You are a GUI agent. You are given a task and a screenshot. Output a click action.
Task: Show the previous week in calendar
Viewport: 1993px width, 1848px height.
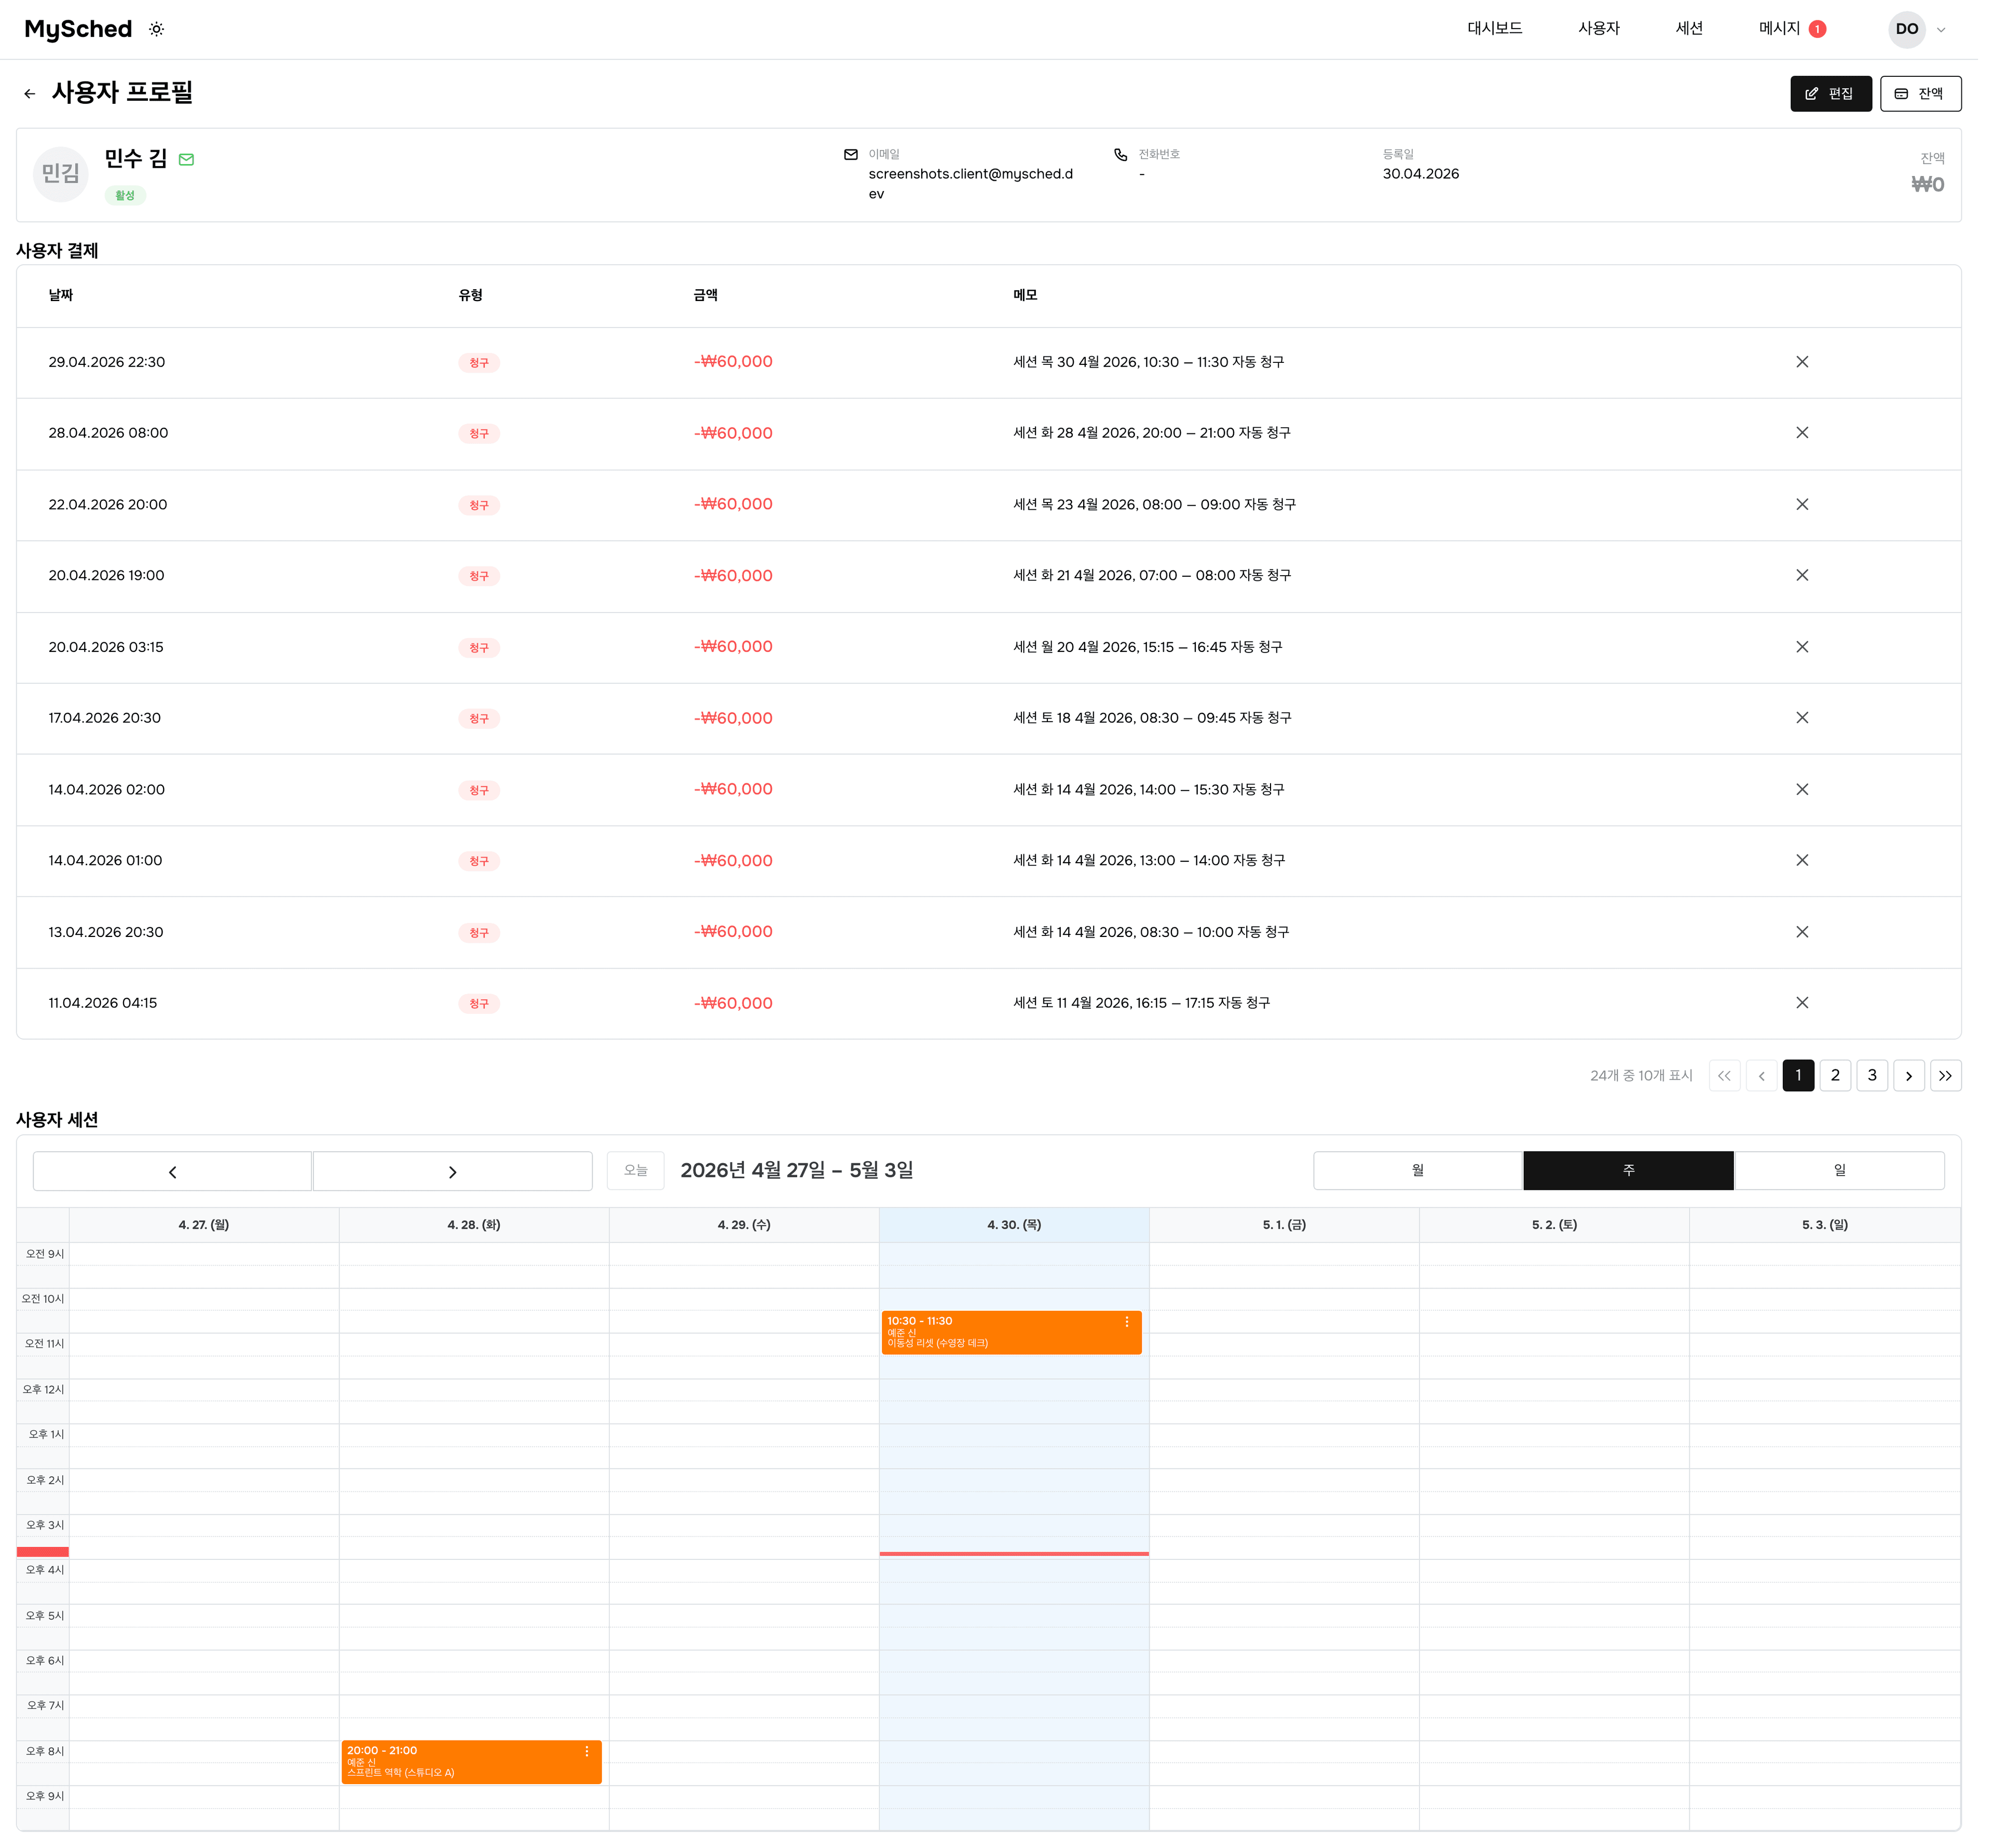click(172, 1172)
